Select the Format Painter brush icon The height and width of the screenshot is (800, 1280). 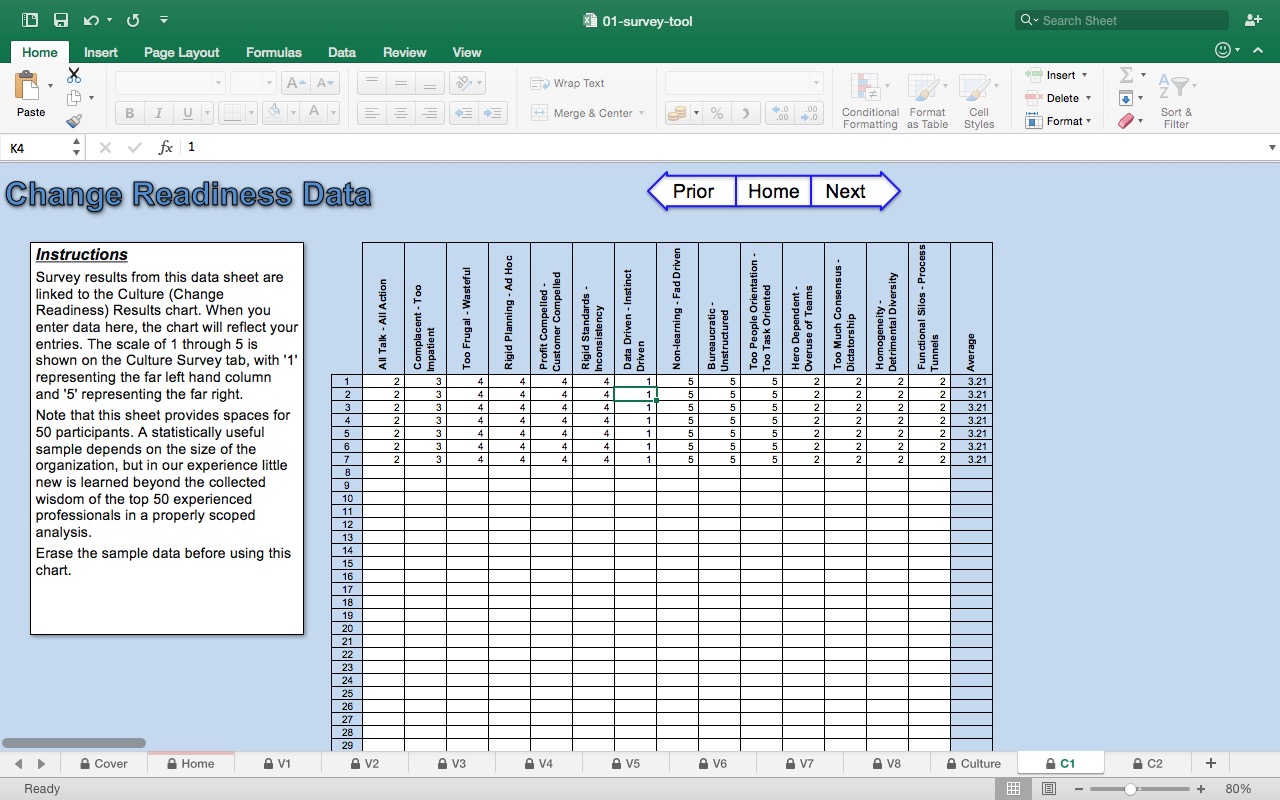coord(73,120)
